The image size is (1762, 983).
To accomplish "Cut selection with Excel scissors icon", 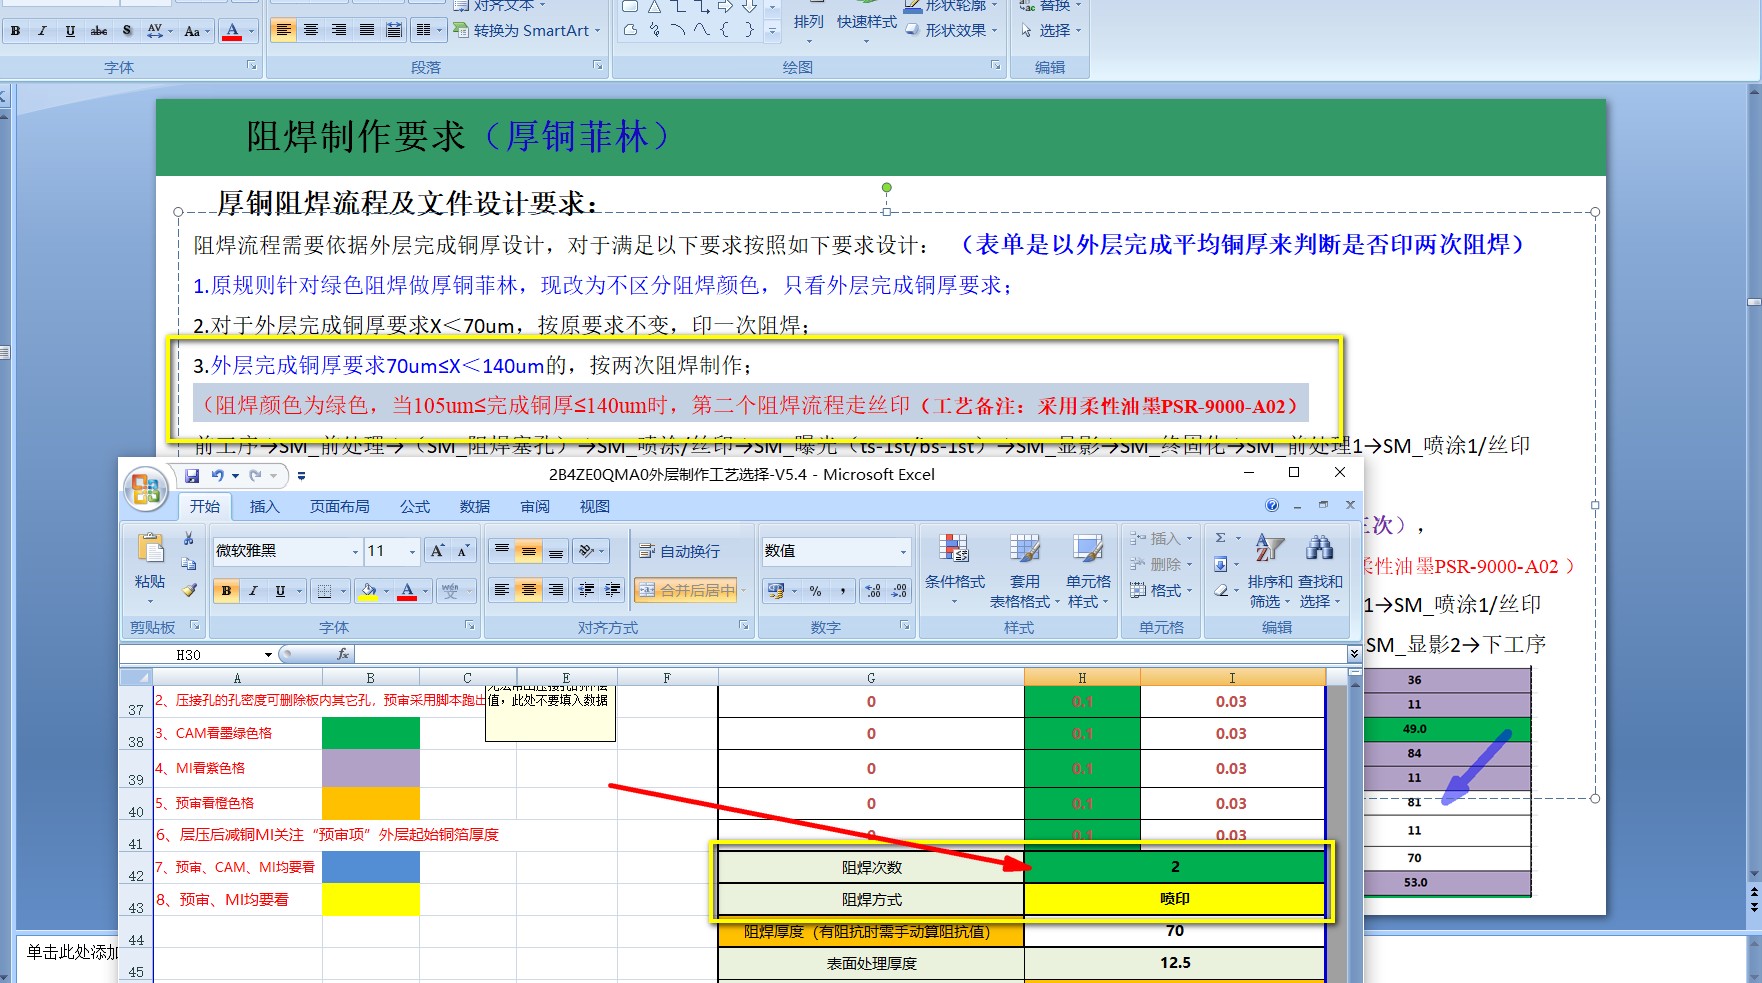I will click(188, 539).
